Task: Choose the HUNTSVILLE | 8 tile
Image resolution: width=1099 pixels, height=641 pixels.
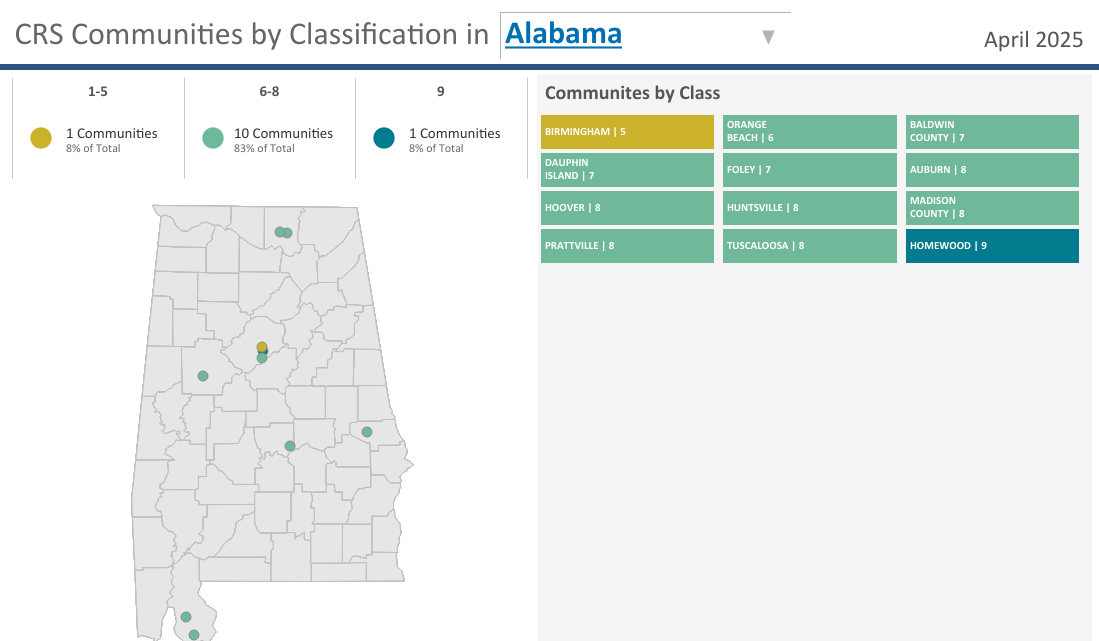Action: pos(810,208)
